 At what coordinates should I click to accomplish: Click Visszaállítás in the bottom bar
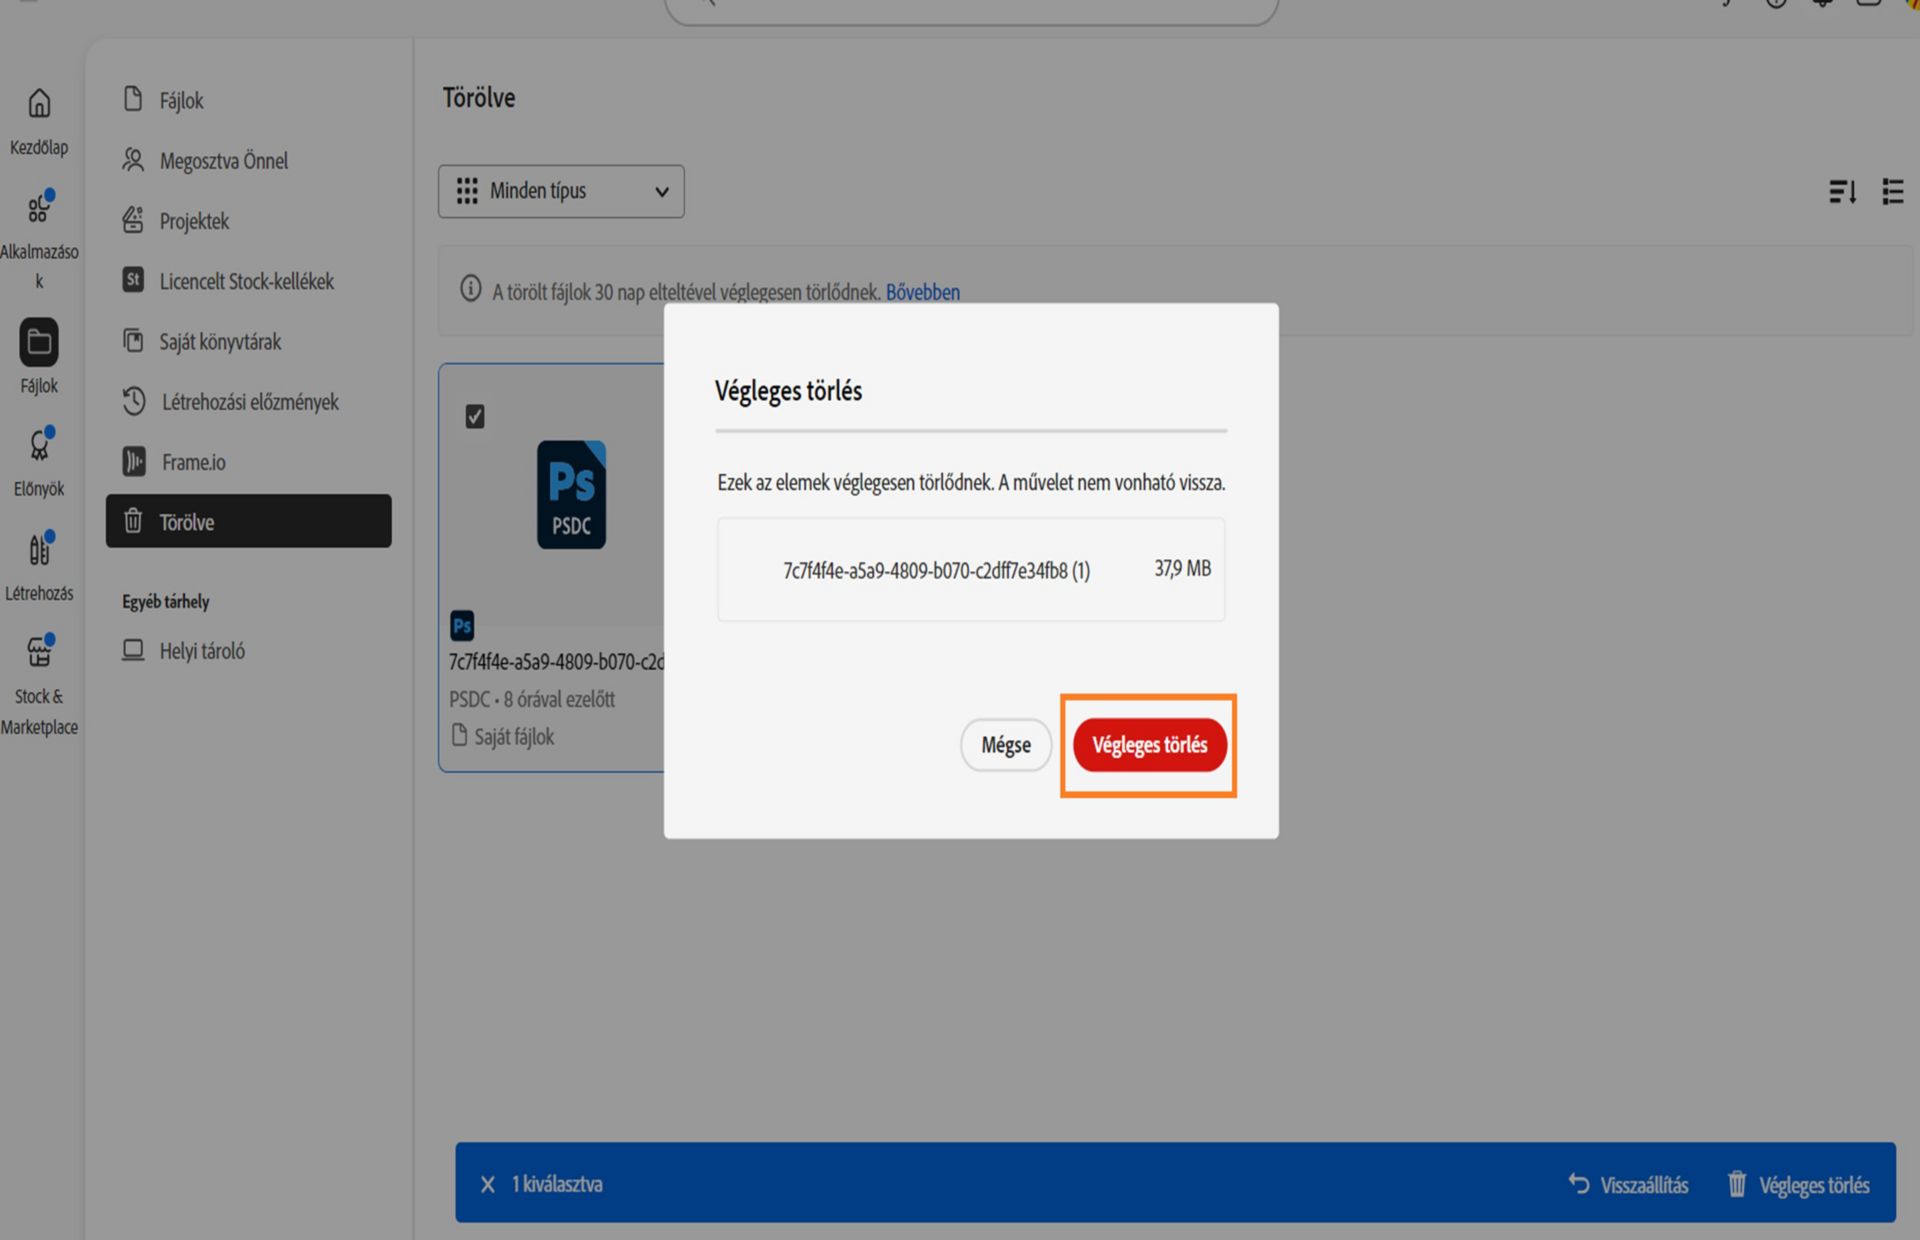[x=1629, y=1185]
